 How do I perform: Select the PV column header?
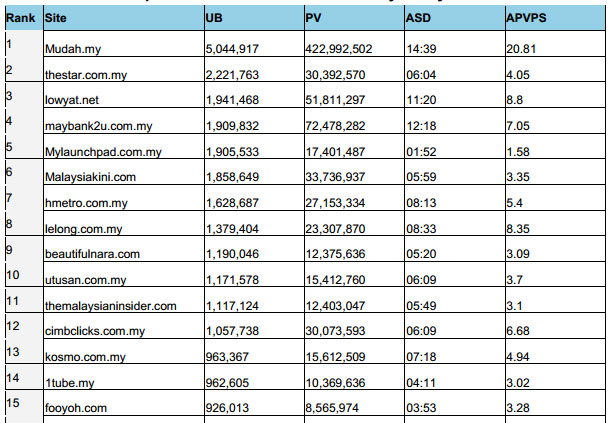(313, 19)
